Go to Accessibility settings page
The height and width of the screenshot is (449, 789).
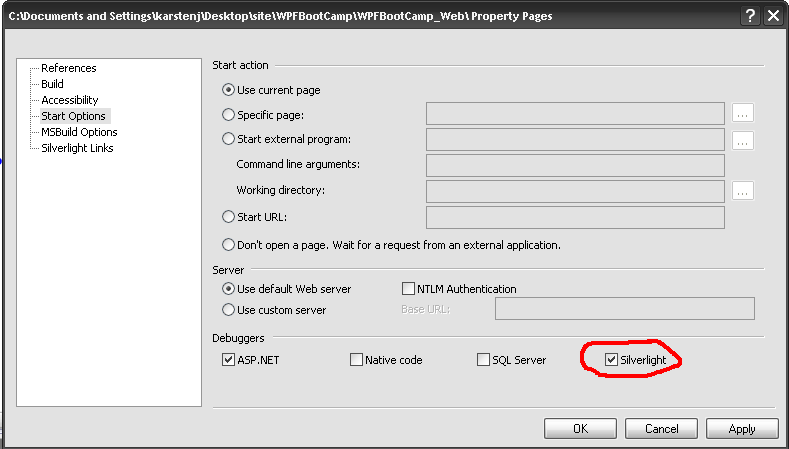(69, 100)
